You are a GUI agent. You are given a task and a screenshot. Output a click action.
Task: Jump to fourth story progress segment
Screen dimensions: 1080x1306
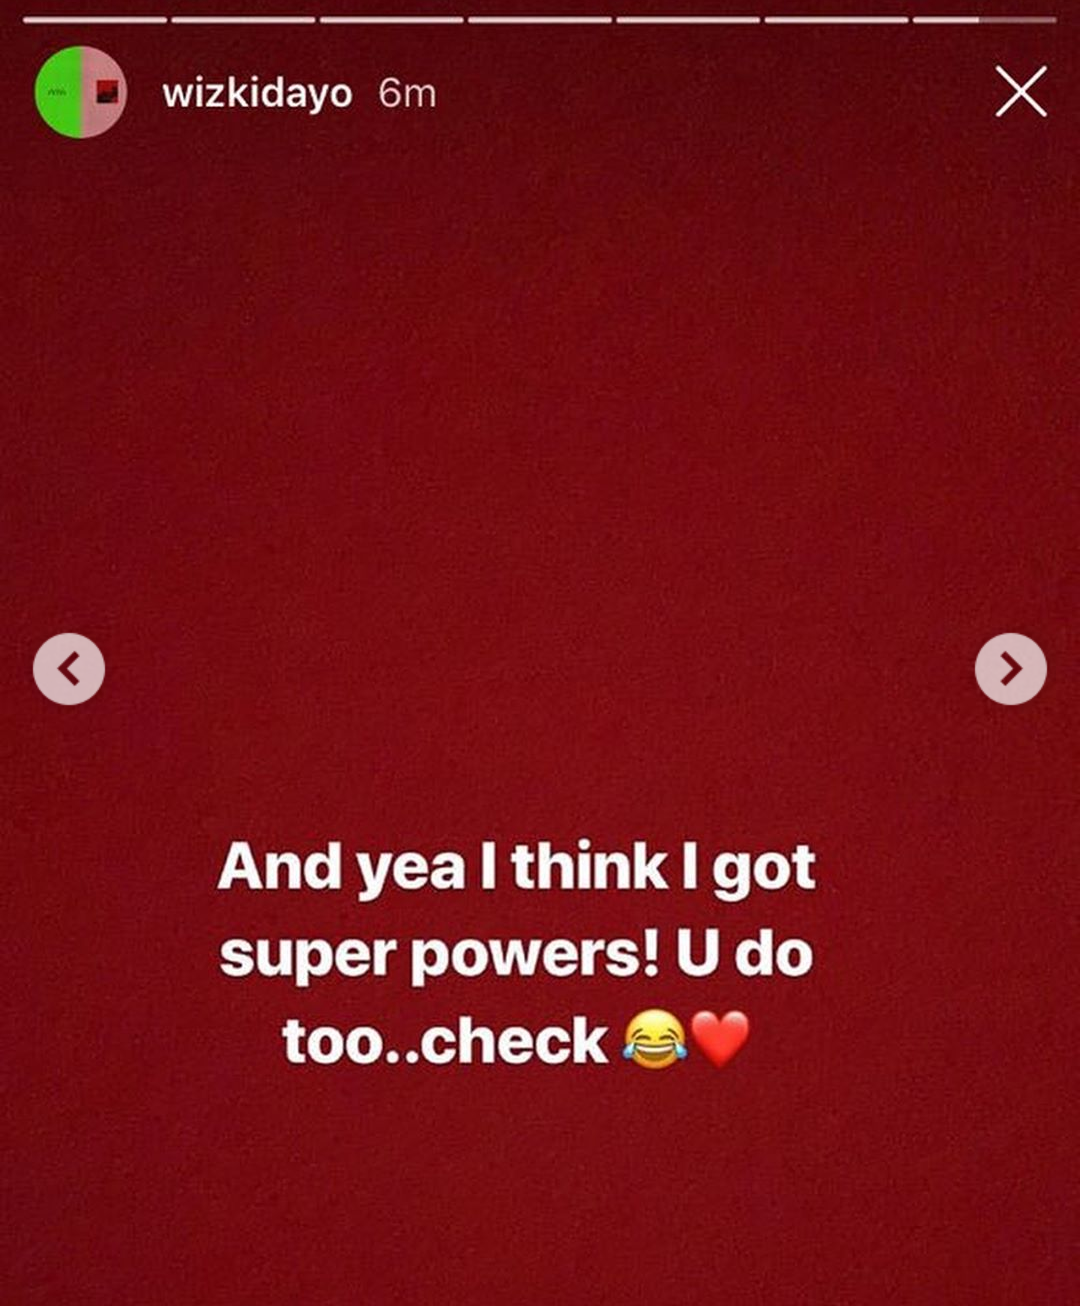(x=540, y=19)
